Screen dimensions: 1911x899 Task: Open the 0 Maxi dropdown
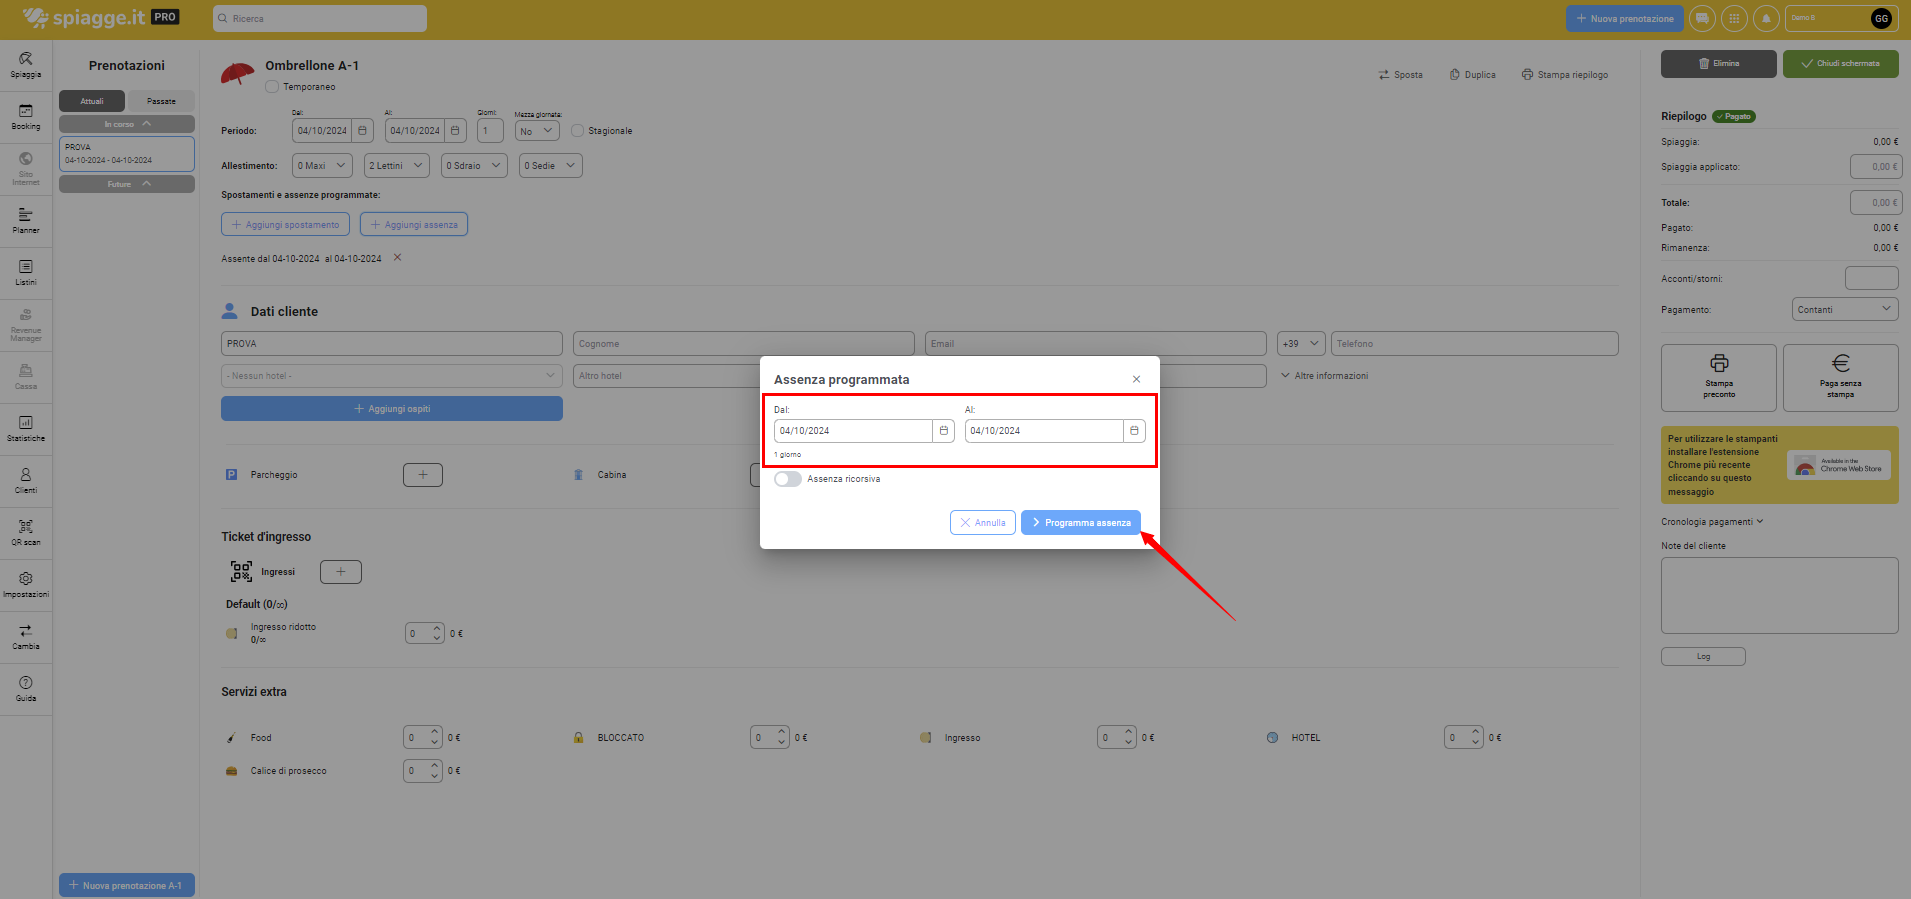click(x=322, y=165)
